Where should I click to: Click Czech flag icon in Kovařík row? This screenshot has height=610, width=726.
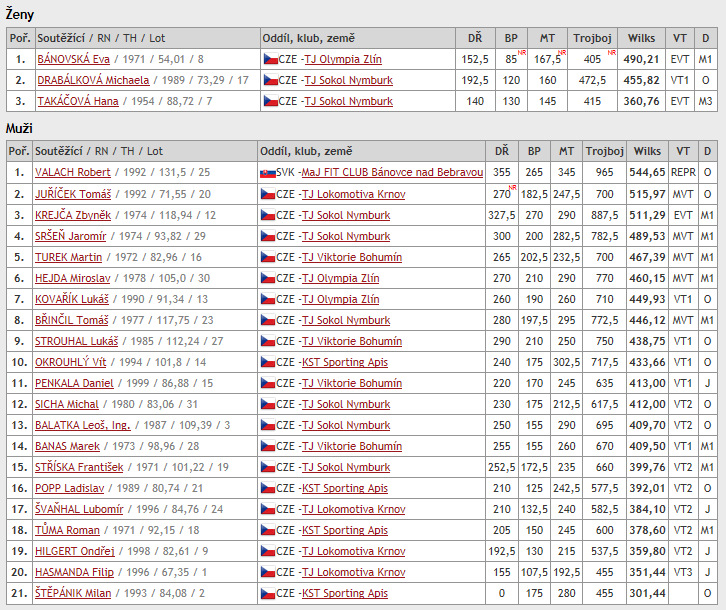pos(268,300)
